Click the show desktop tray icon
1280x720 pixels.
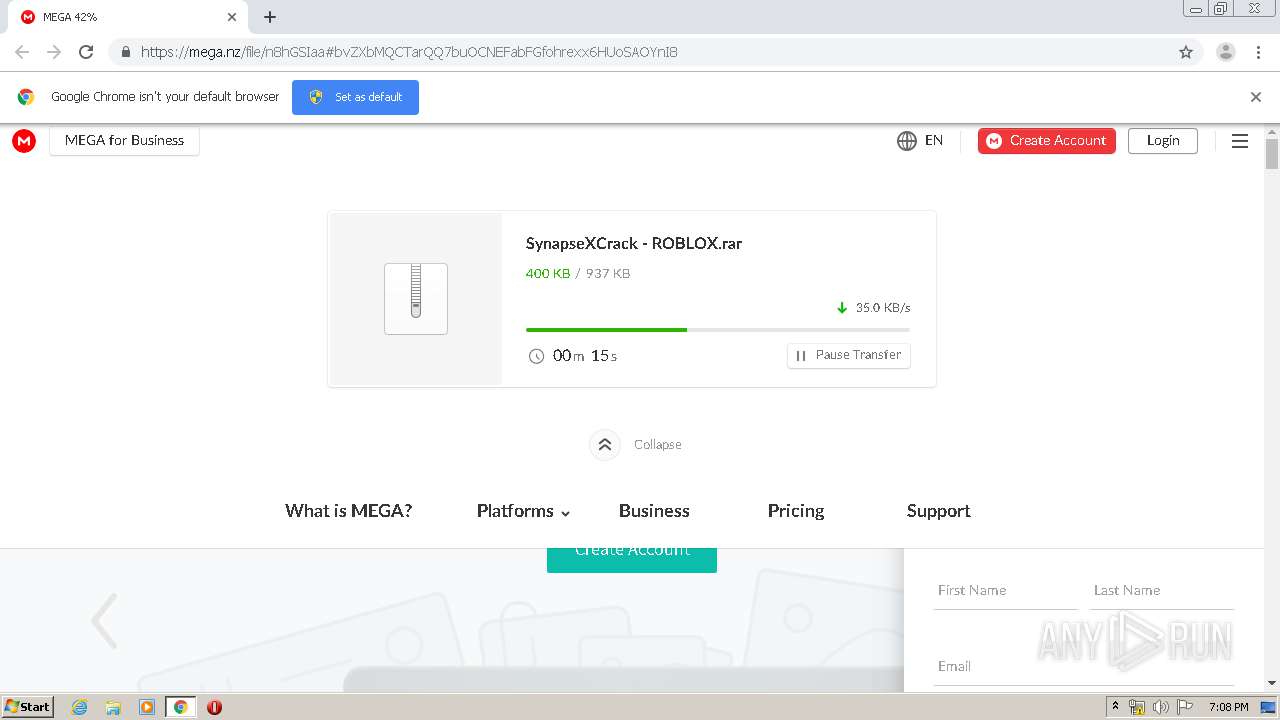pos(1269,707)
